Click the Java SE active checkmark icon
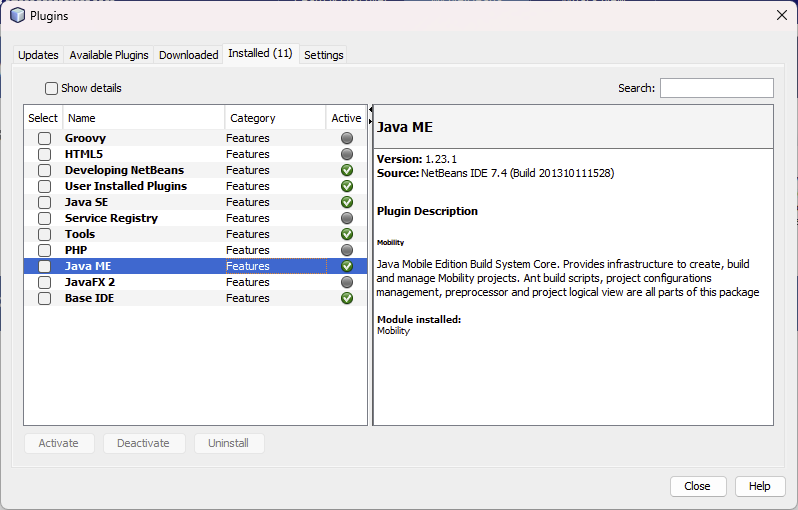The height and width of the screenshot is (510, 798). 347,202
